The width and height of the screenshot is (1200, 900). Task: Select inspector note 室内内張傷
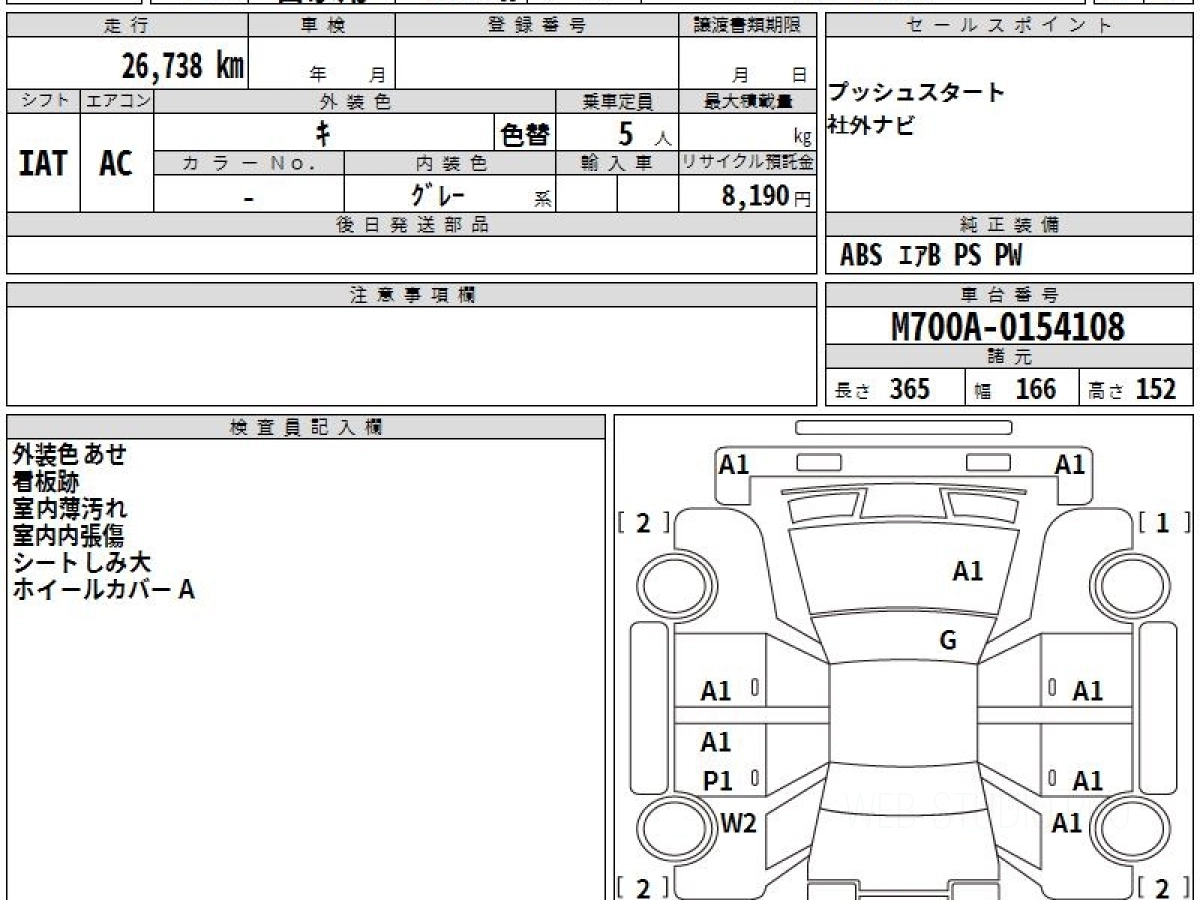tap(69, 536)
